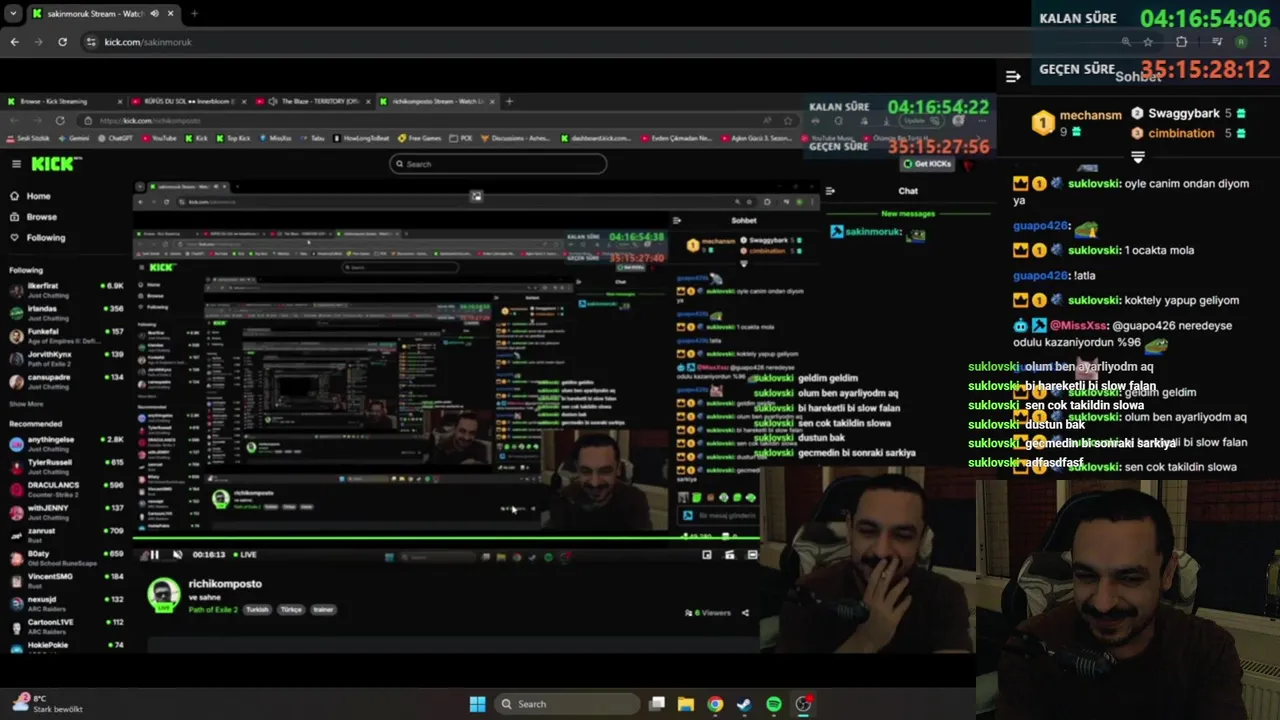
Task: Click the green KICK logo
Action: click(x=51, y=164)
